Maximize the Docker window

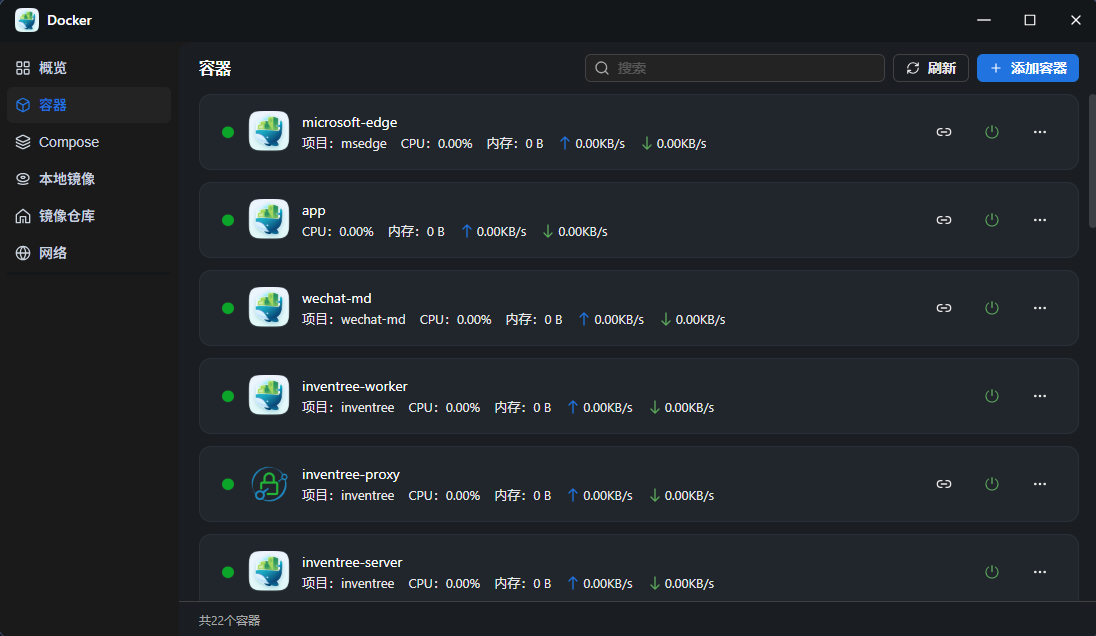point(1030,20)
